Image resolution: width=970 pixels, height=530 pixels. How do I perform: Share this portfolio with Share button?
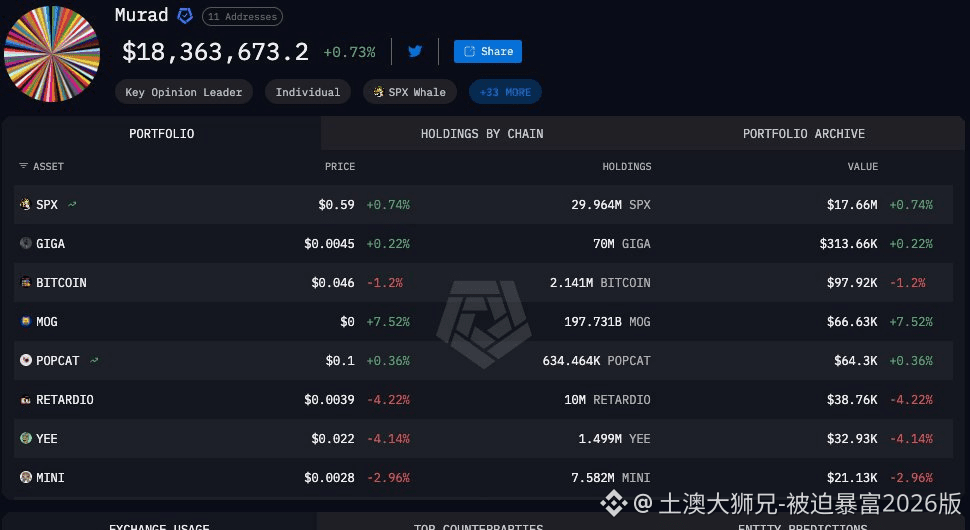click(x=487, y=51)
